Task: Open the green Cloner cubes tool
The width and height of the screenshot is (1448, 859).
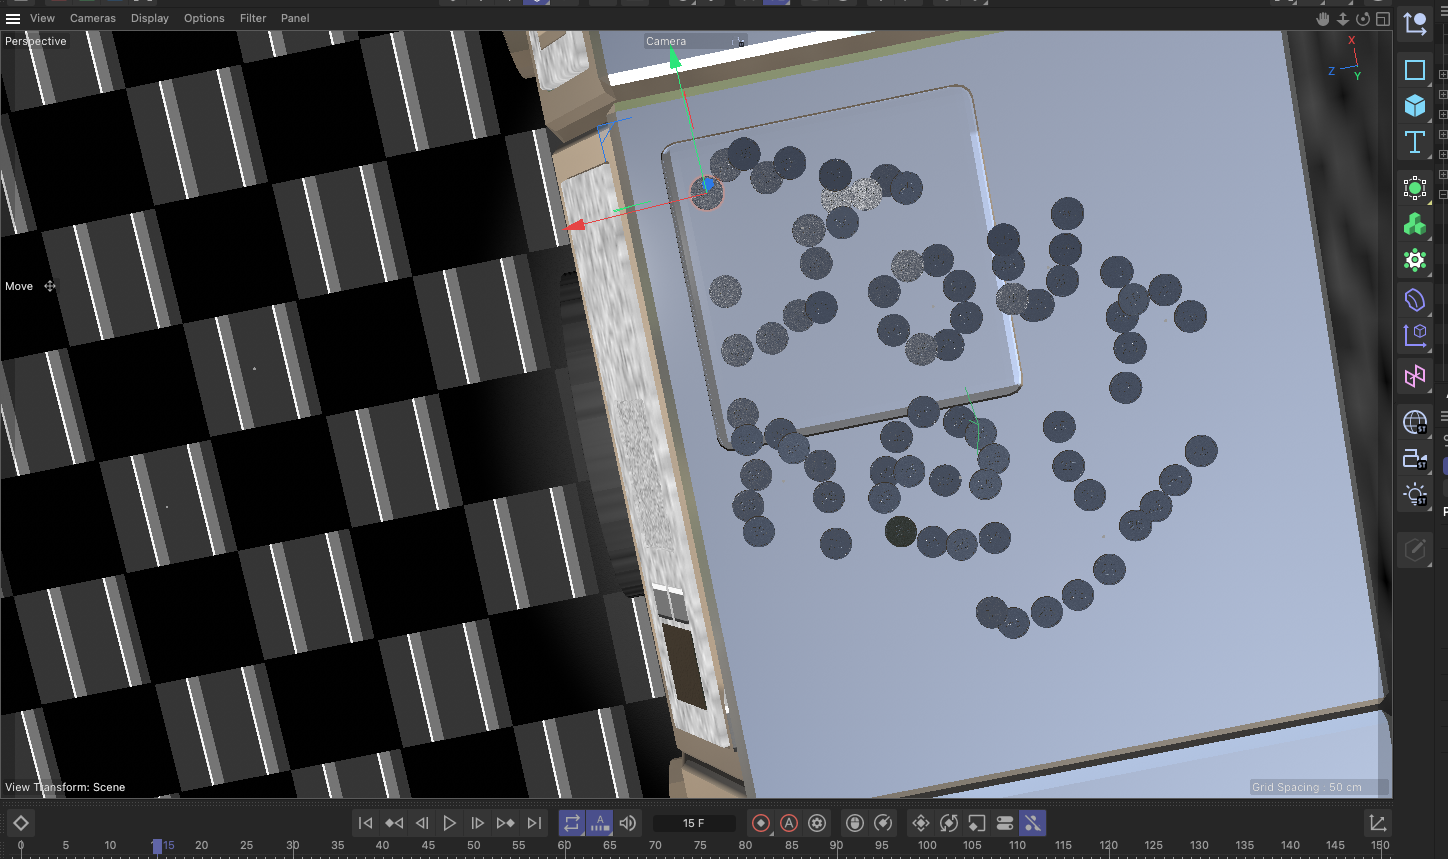Action: 1415,224
